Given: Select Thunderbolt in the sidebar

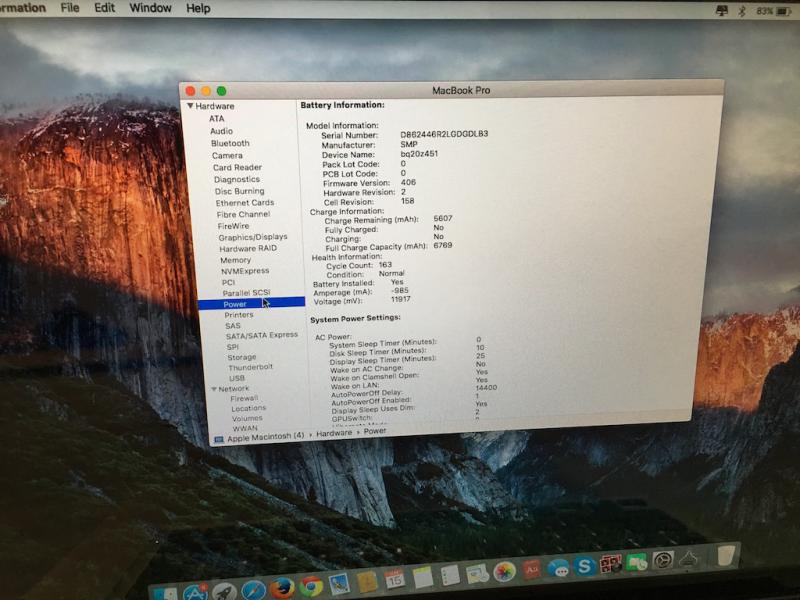Looking at the screenshot, I should coord(250,367).
